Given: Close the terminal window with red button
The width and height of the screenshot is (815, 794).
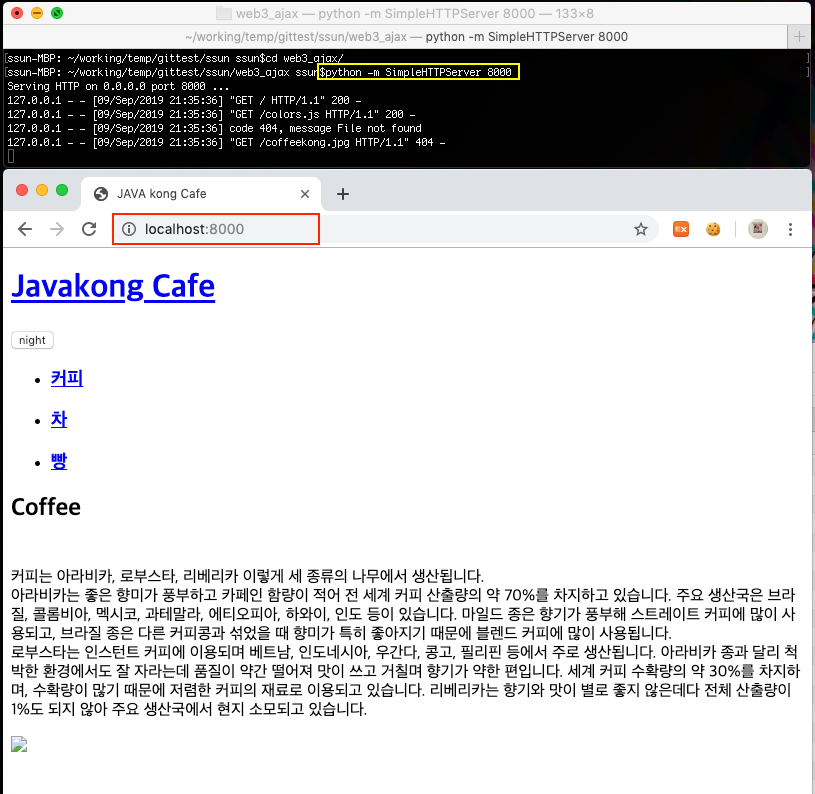Looking at the screenshot, I should point(17,13).
